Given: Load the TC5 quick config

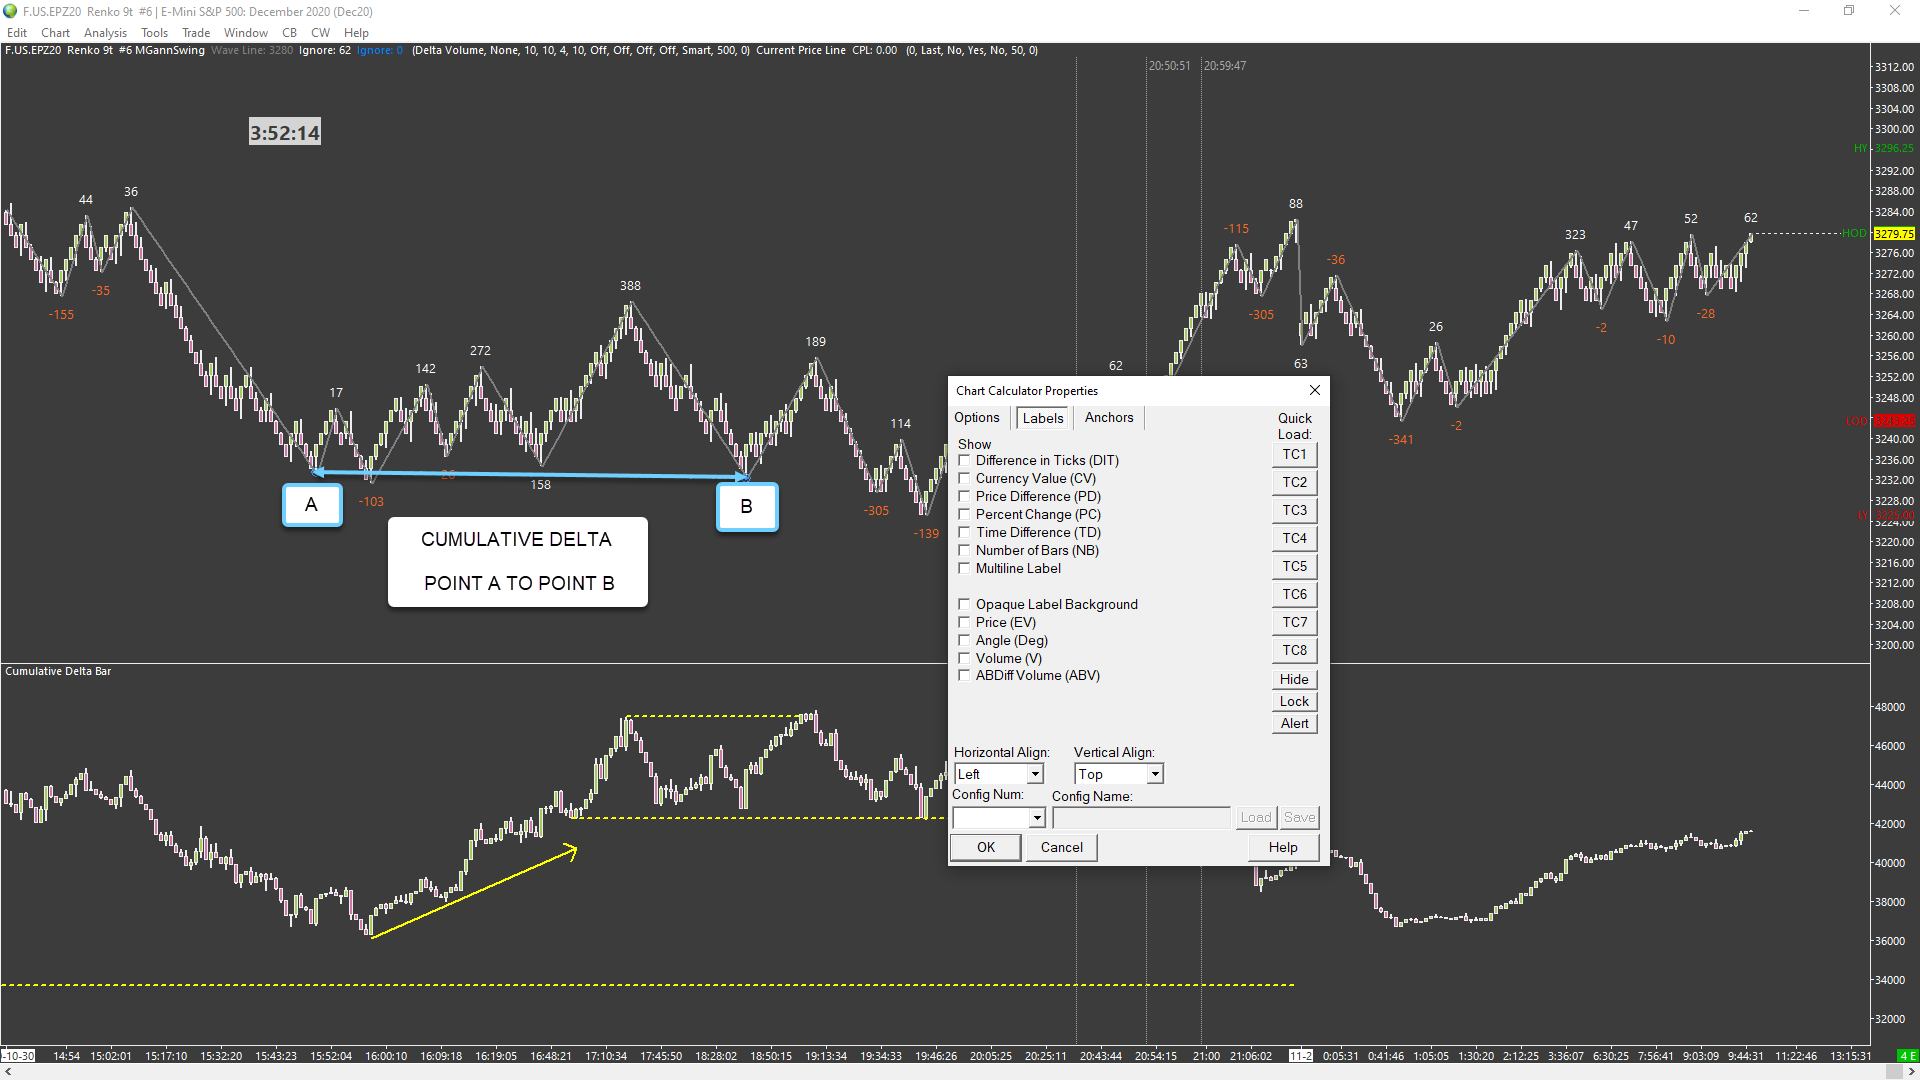Looking at the screenshot, I should (1294, 567).
